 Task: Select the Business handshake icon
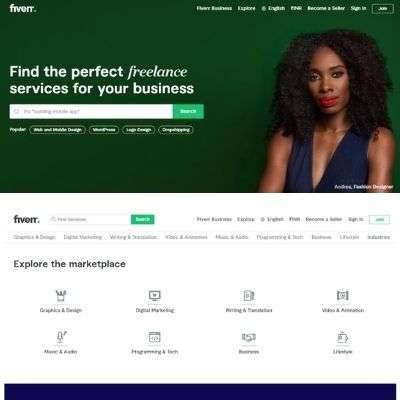point(249,337)
